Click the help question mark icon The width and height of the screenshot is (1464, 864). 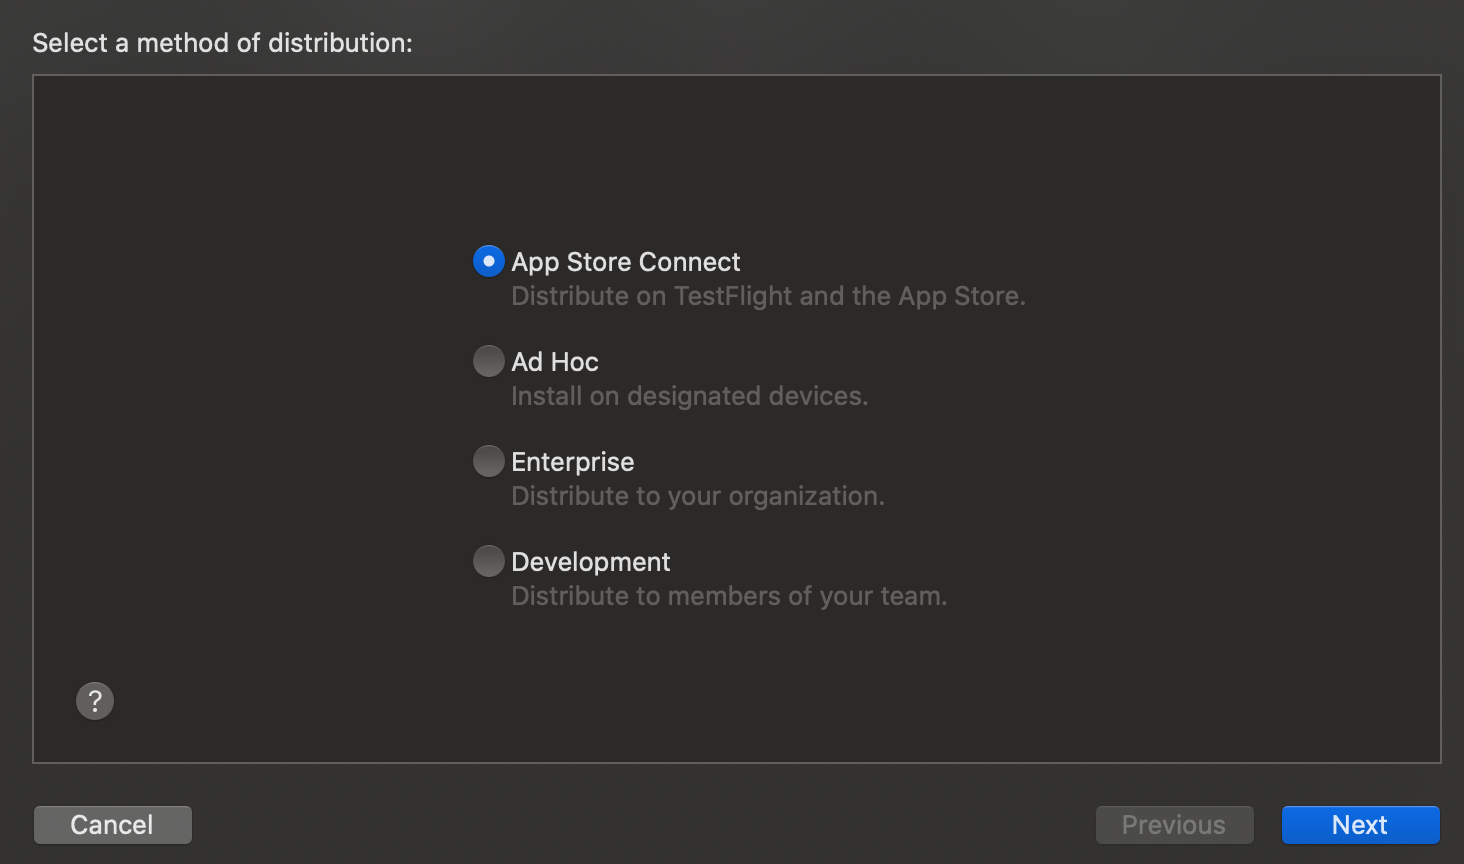click(95, 701)
